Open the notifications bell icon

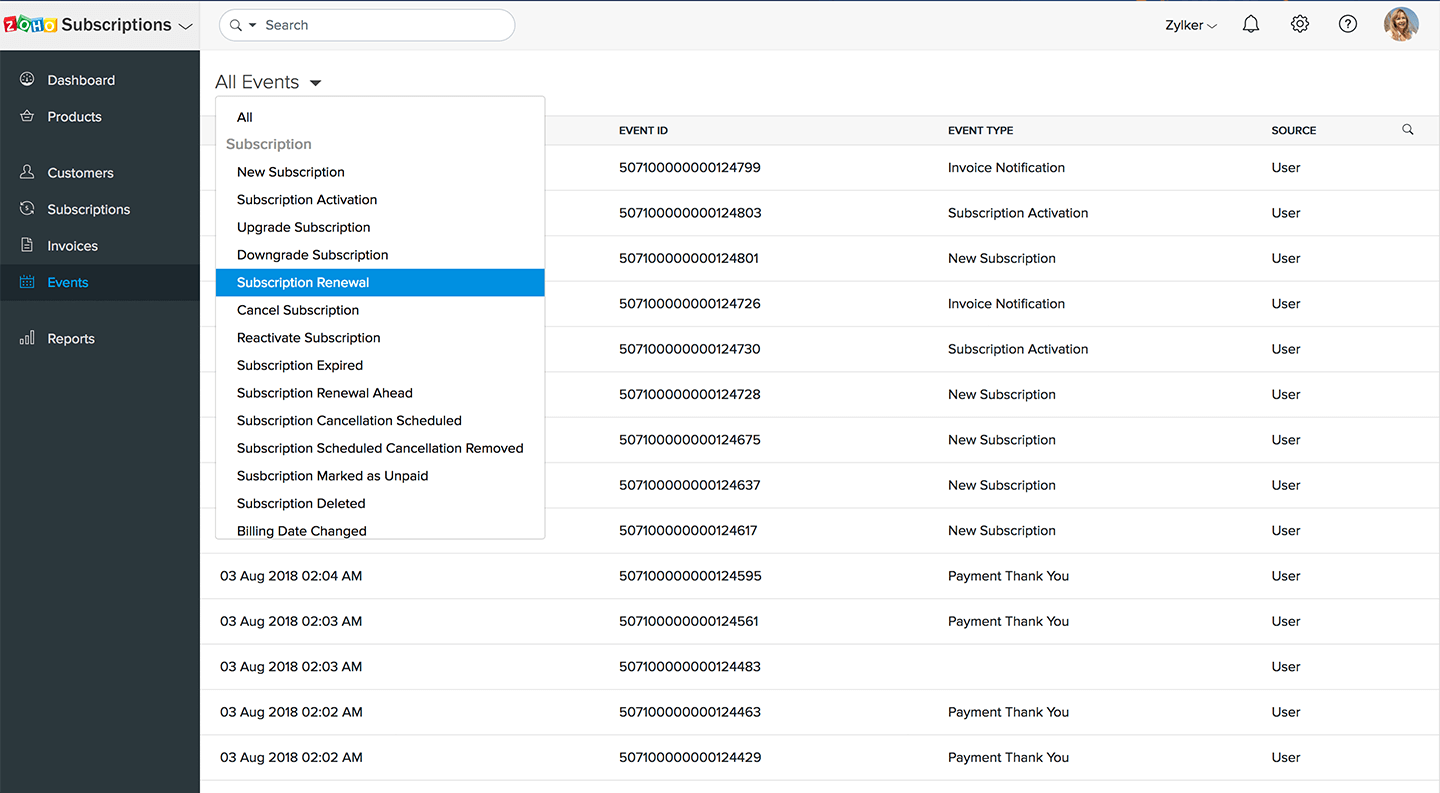(x=1250, y=25)
